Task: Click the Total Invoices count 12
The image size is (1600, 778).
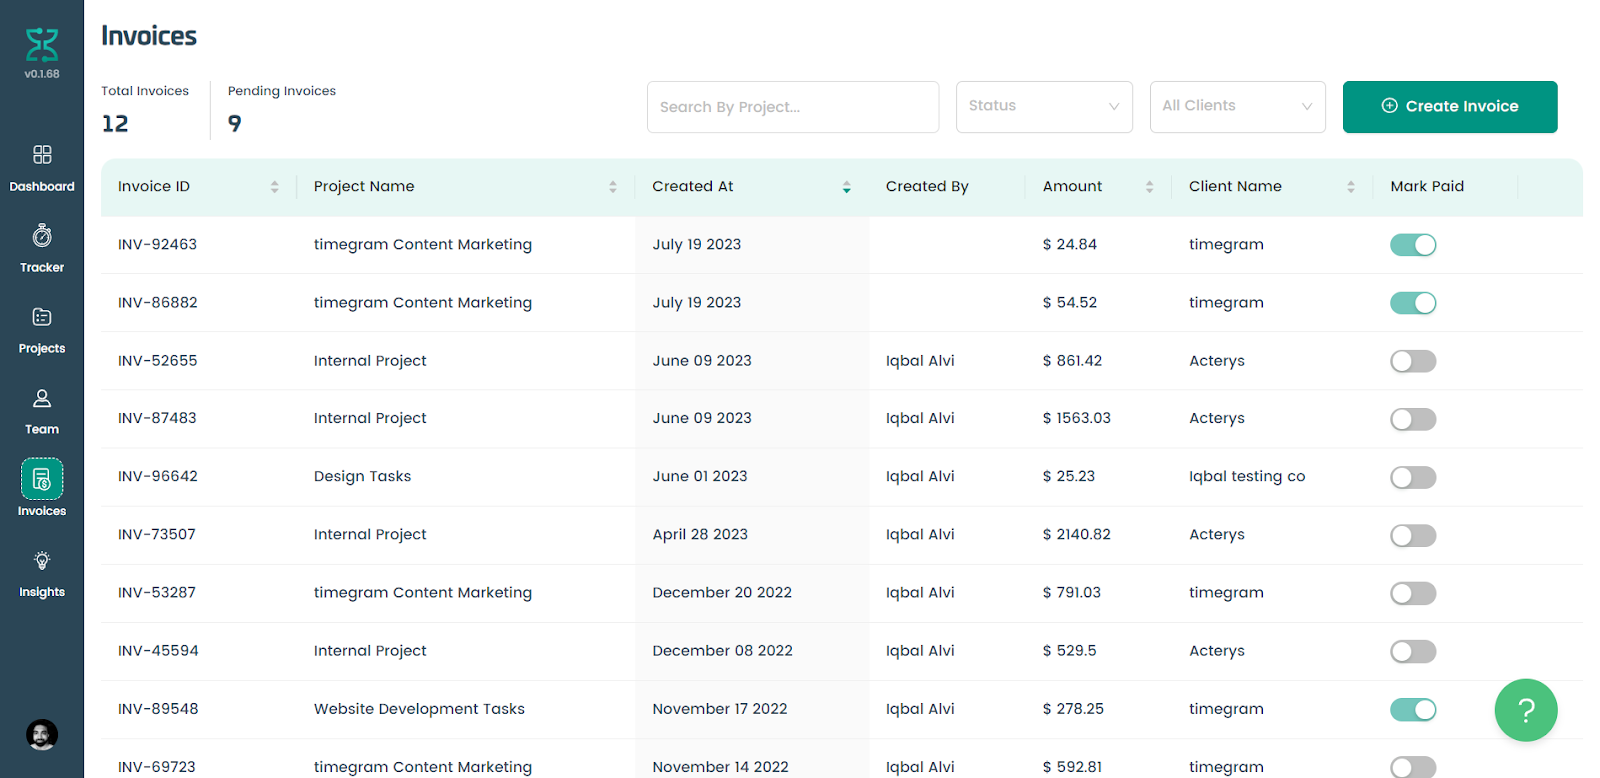Action: tap(115, 124)
